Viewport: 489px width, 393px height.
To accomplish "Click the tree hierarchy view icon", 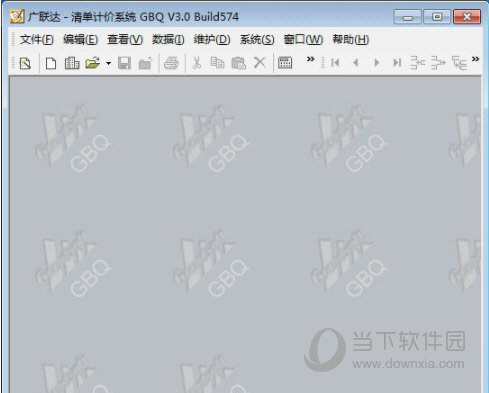I will pos(459,63).
